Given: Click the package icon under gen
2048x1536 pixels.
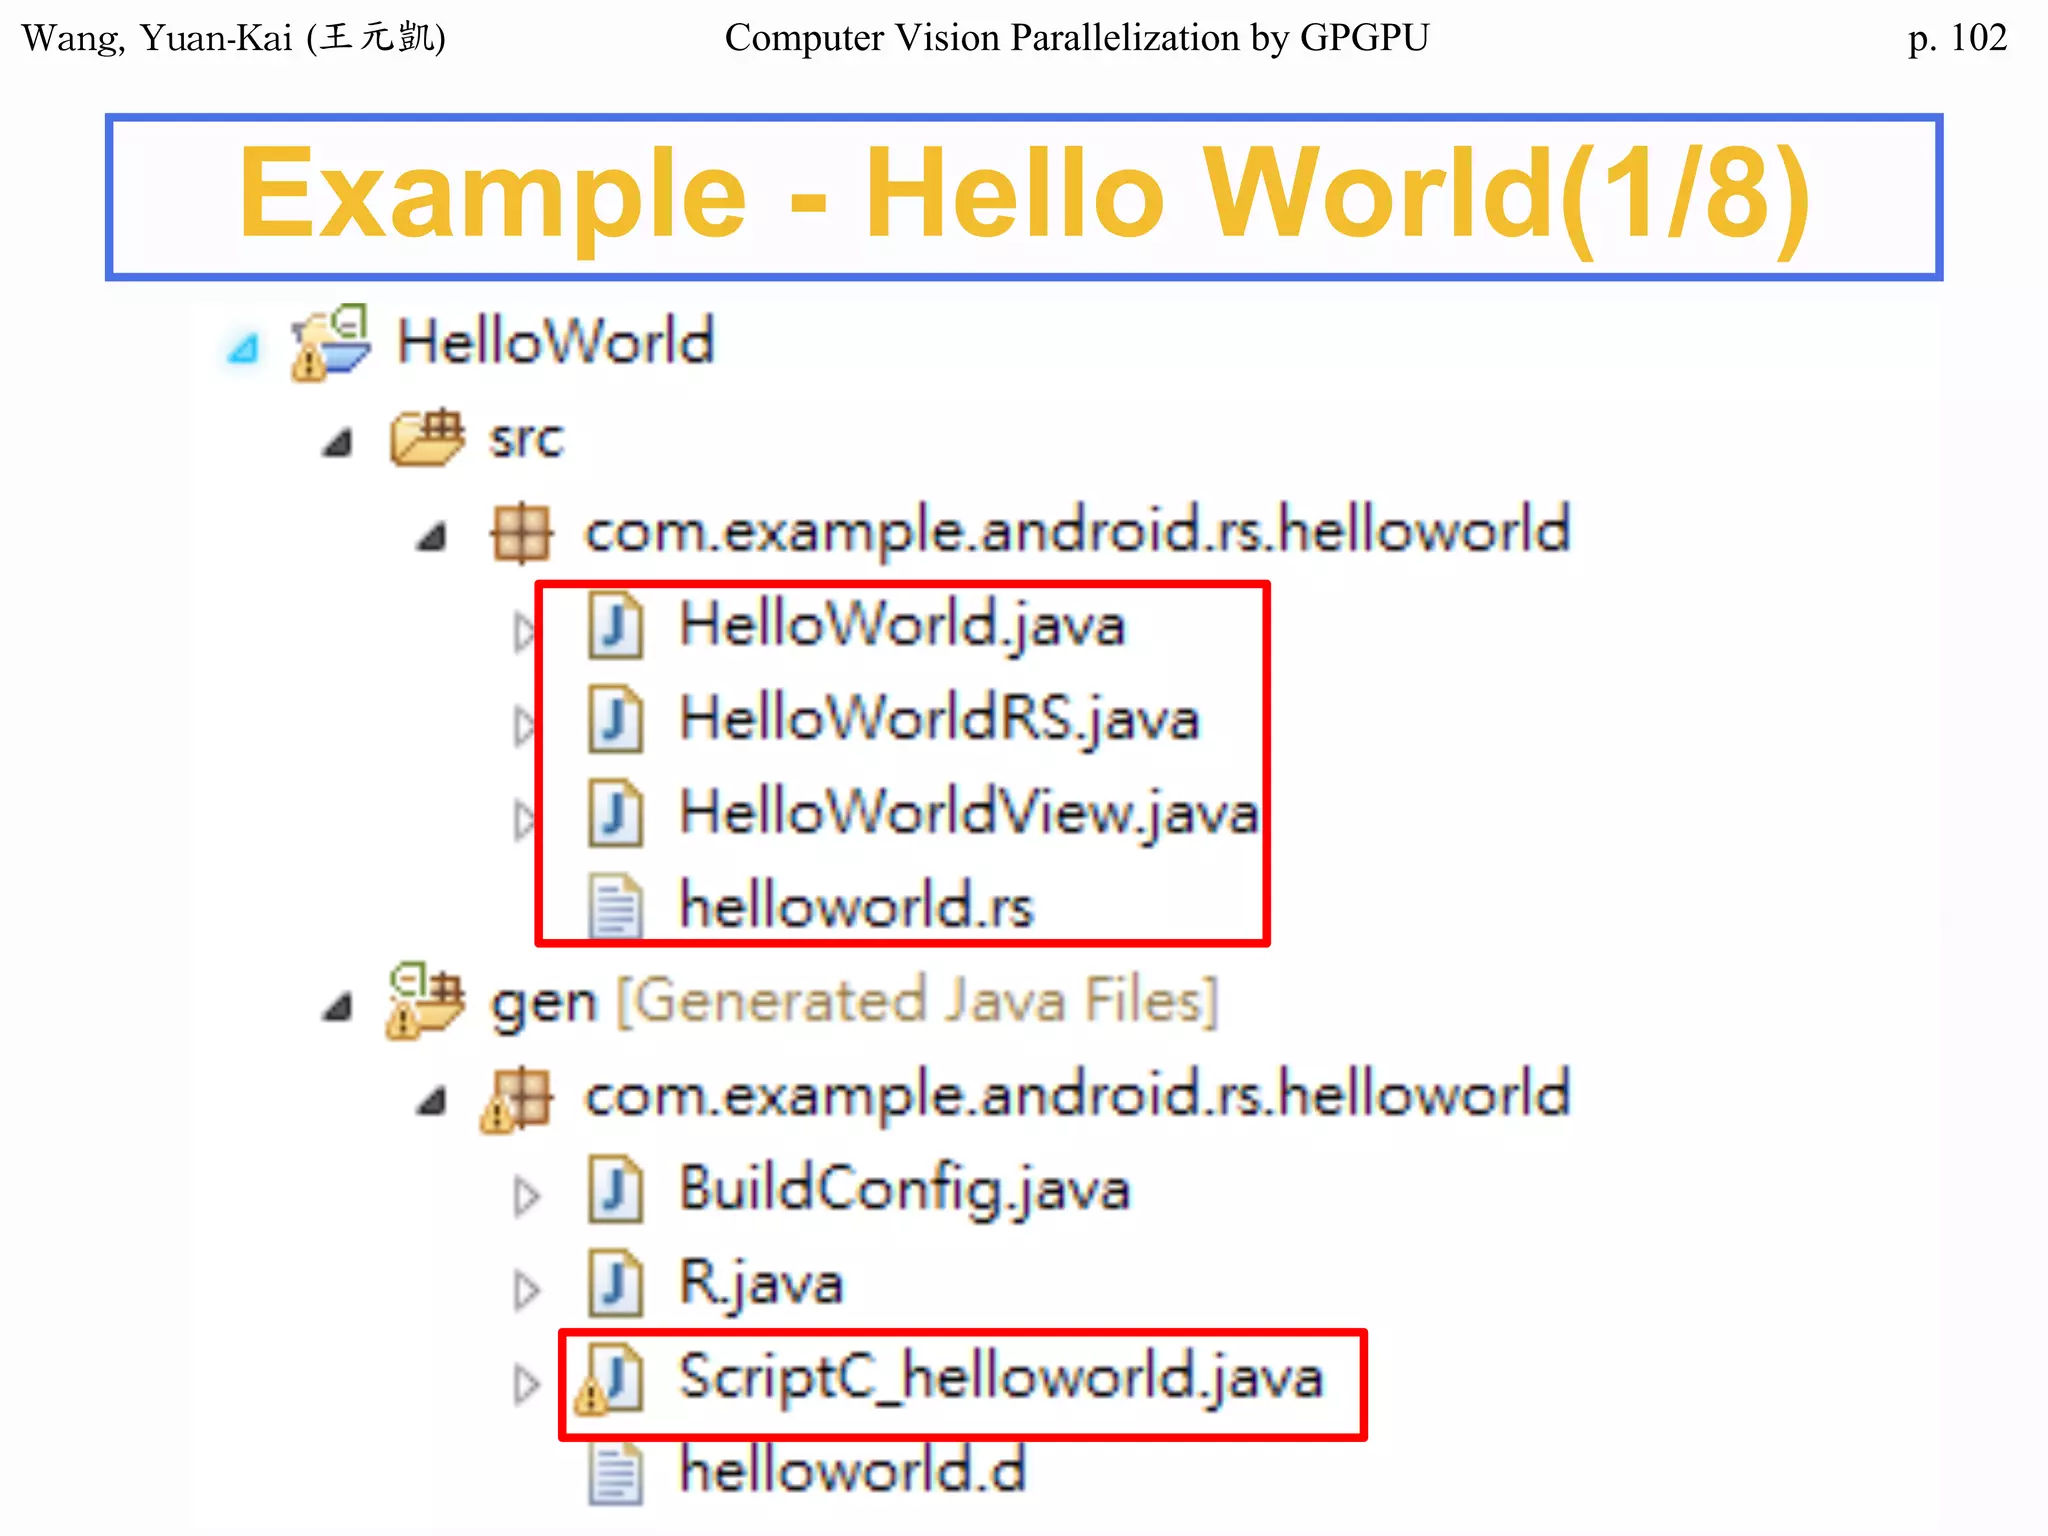Looking at the screenshot, I should [x=517, y=1099].
